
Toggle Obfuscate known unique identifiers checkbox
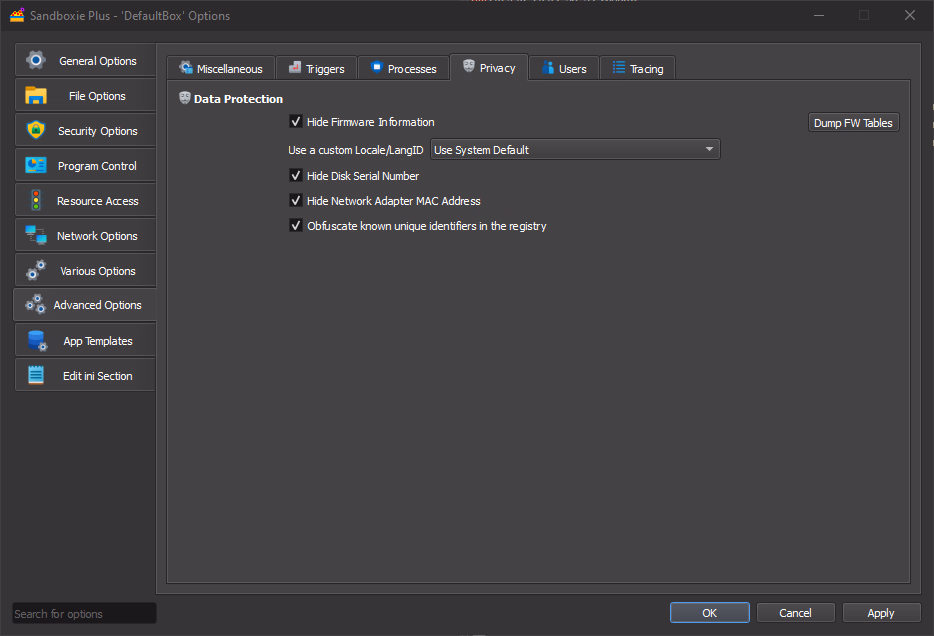tap(296, 226)
